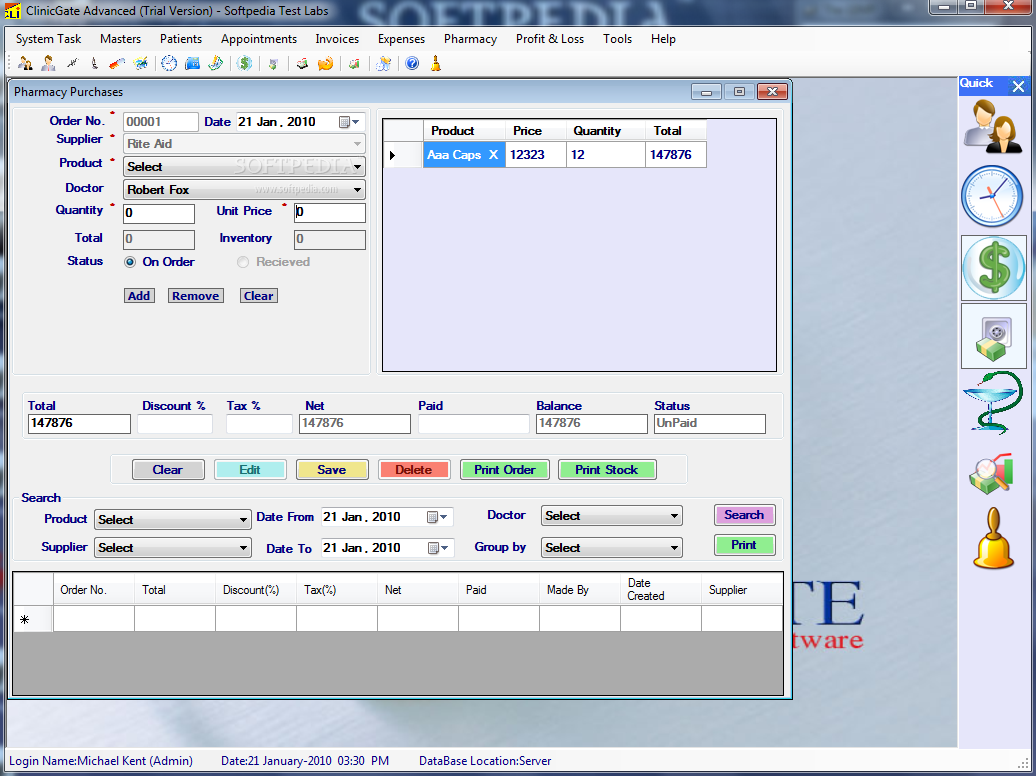Expand the Date From picker

tap(437, 517)
